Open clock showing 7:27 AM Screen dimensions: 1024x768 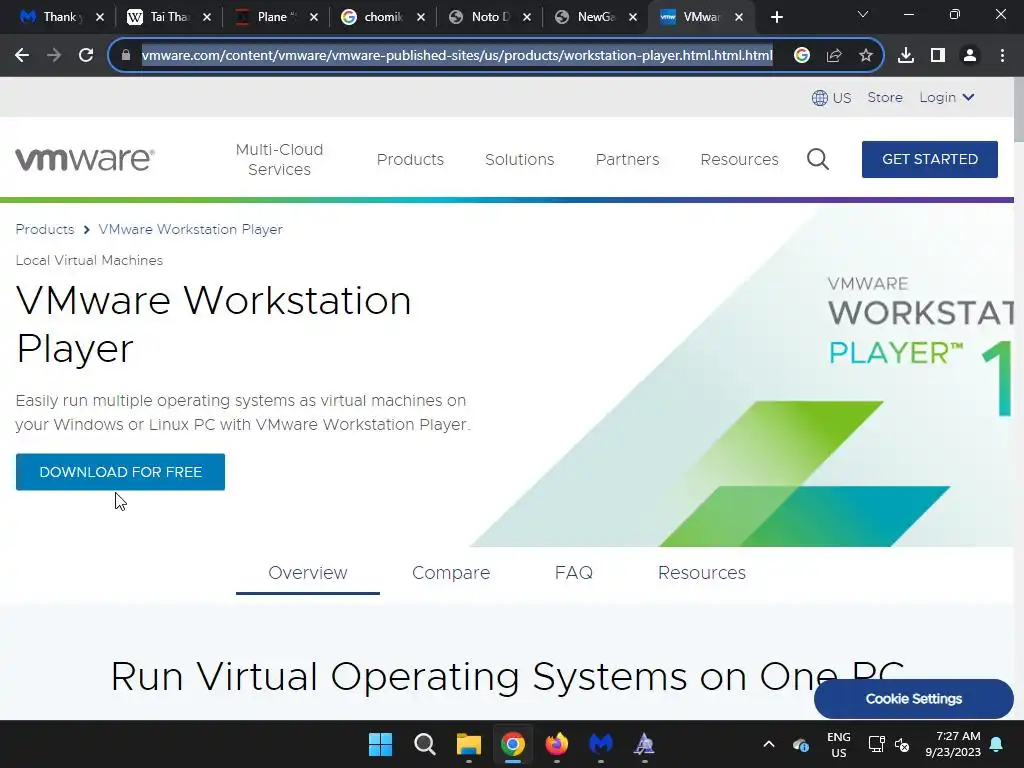coord(953,744)
